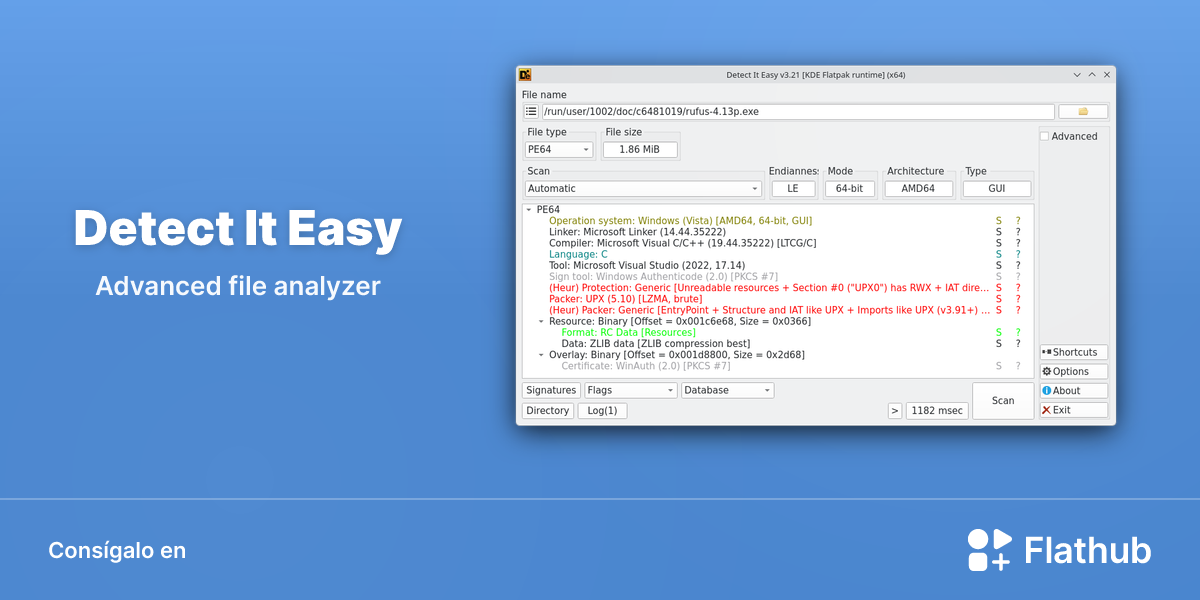This screenshot has width=1200, height=600.
Task: Open the Options dialog
Action: 1074,371
